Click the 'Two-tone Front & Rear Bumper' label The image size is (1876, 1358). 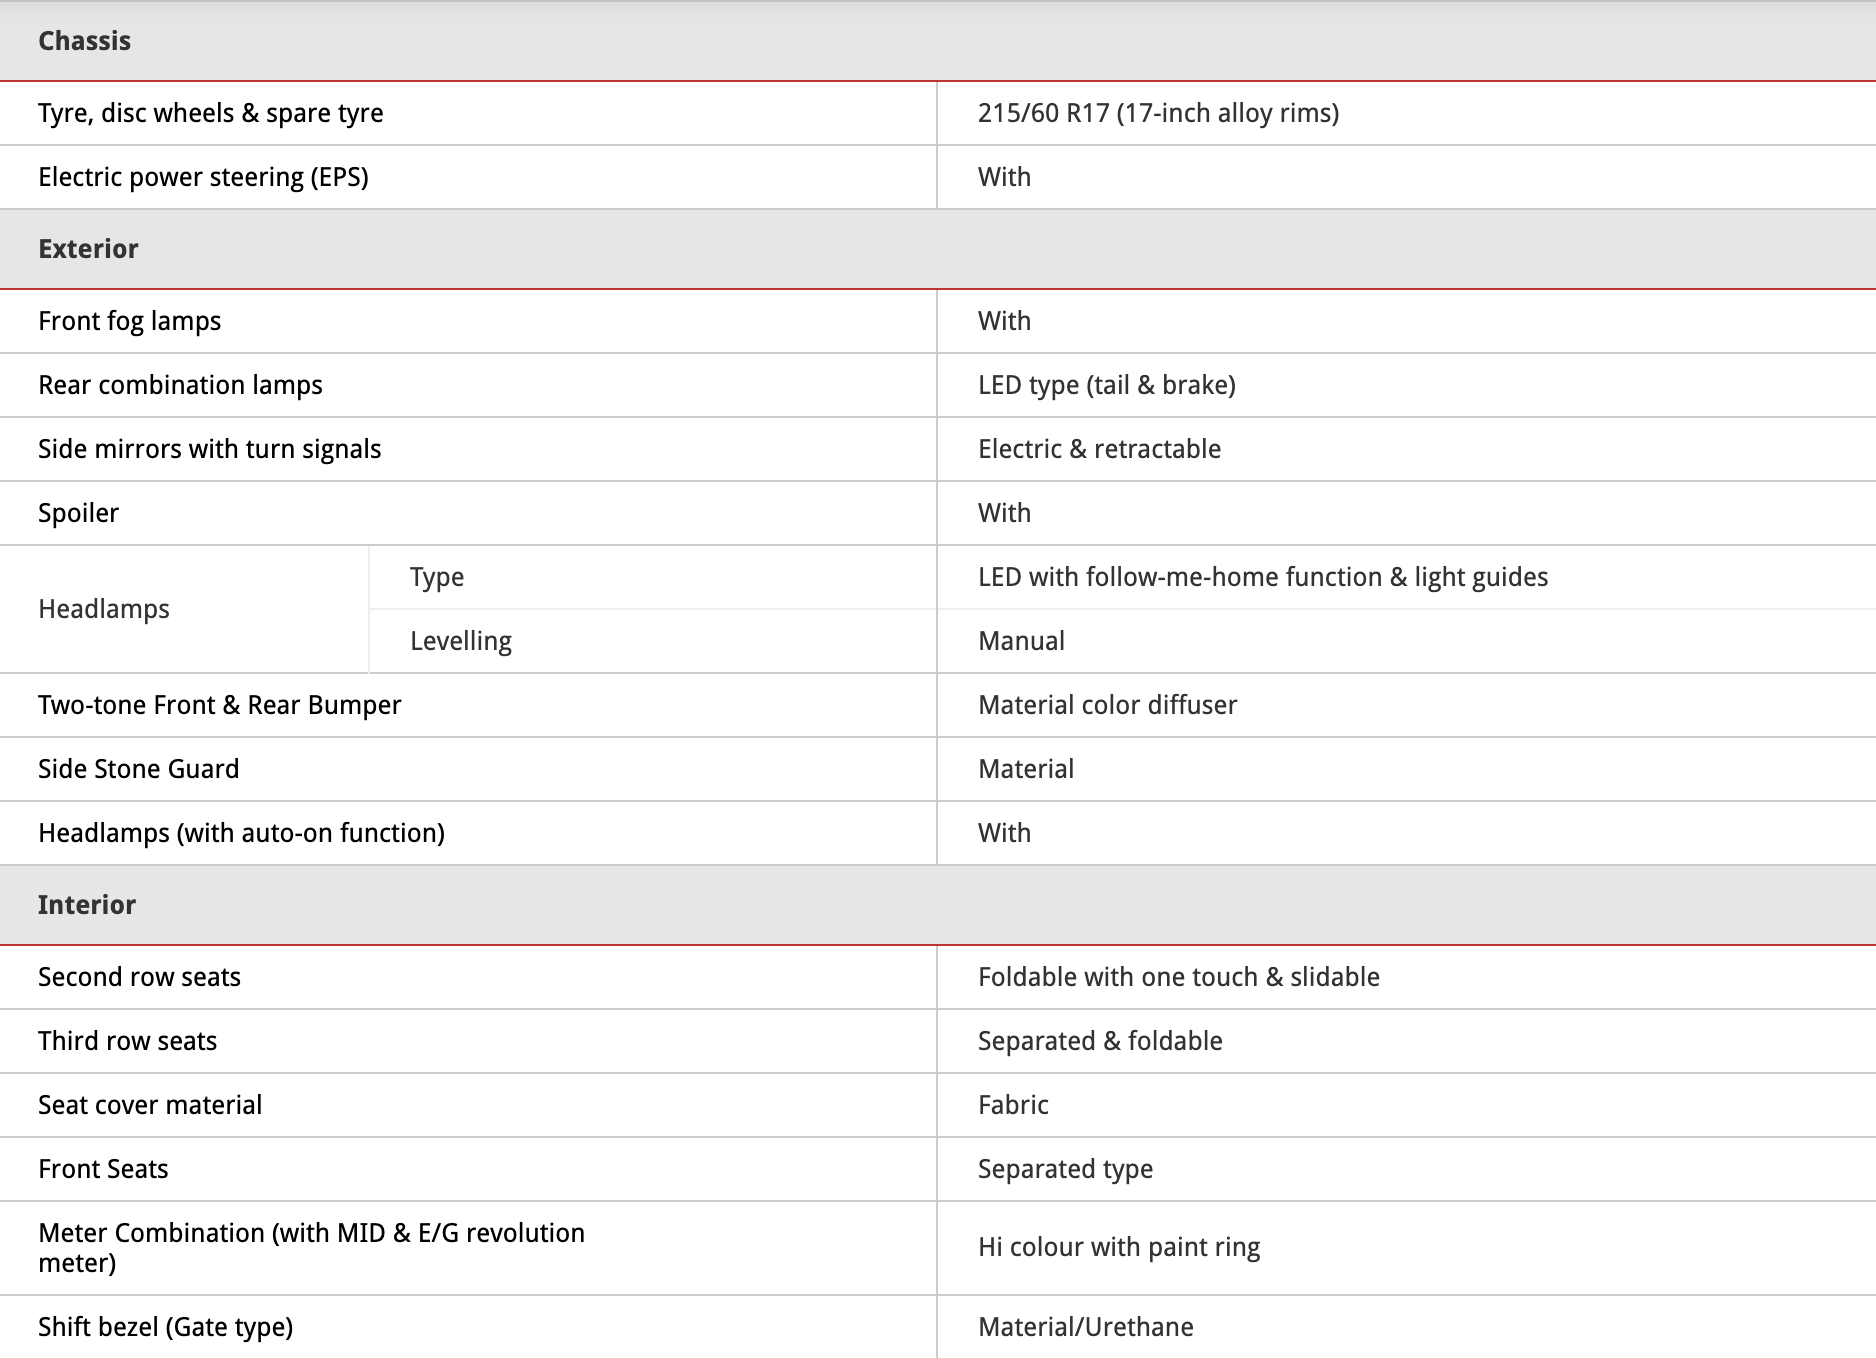pyautogui.click(x=219, y=705)
